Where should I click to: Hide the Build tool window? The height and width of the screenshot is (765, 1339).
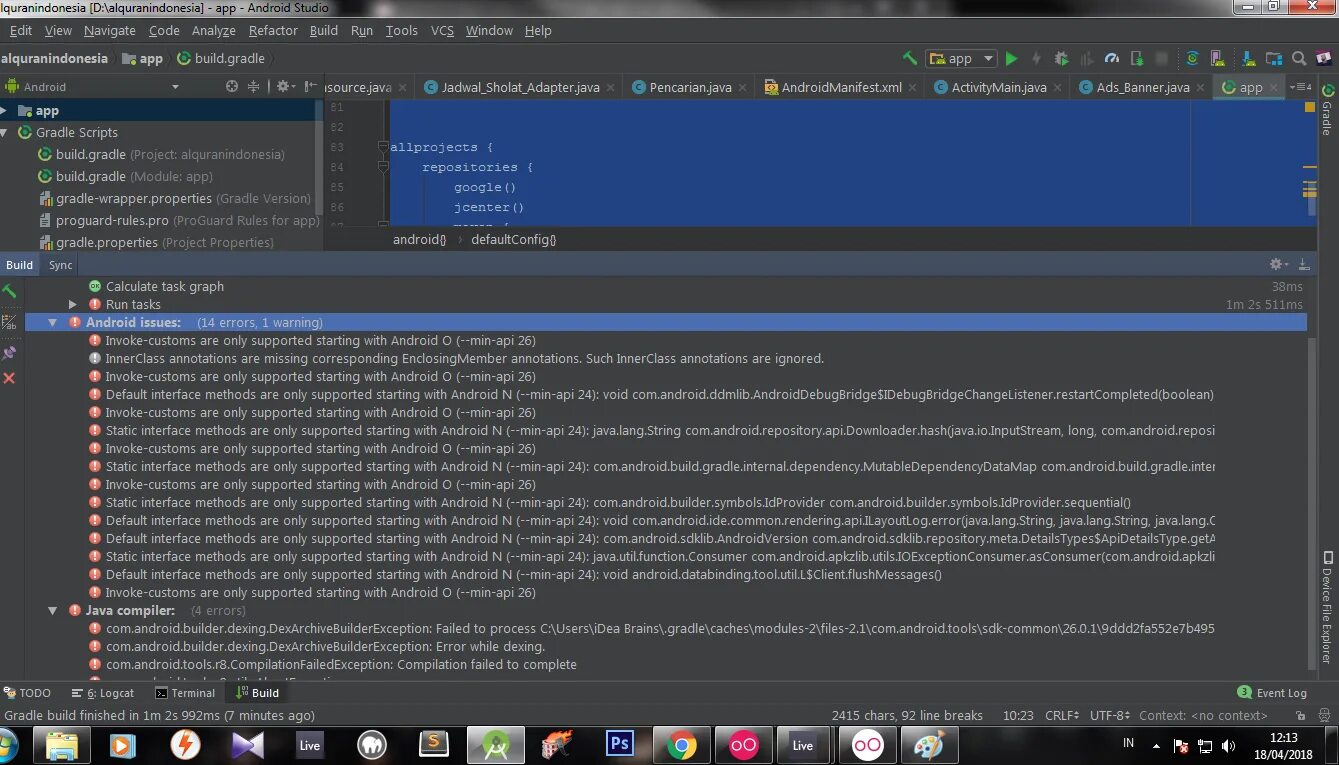tap(1304, 265)
